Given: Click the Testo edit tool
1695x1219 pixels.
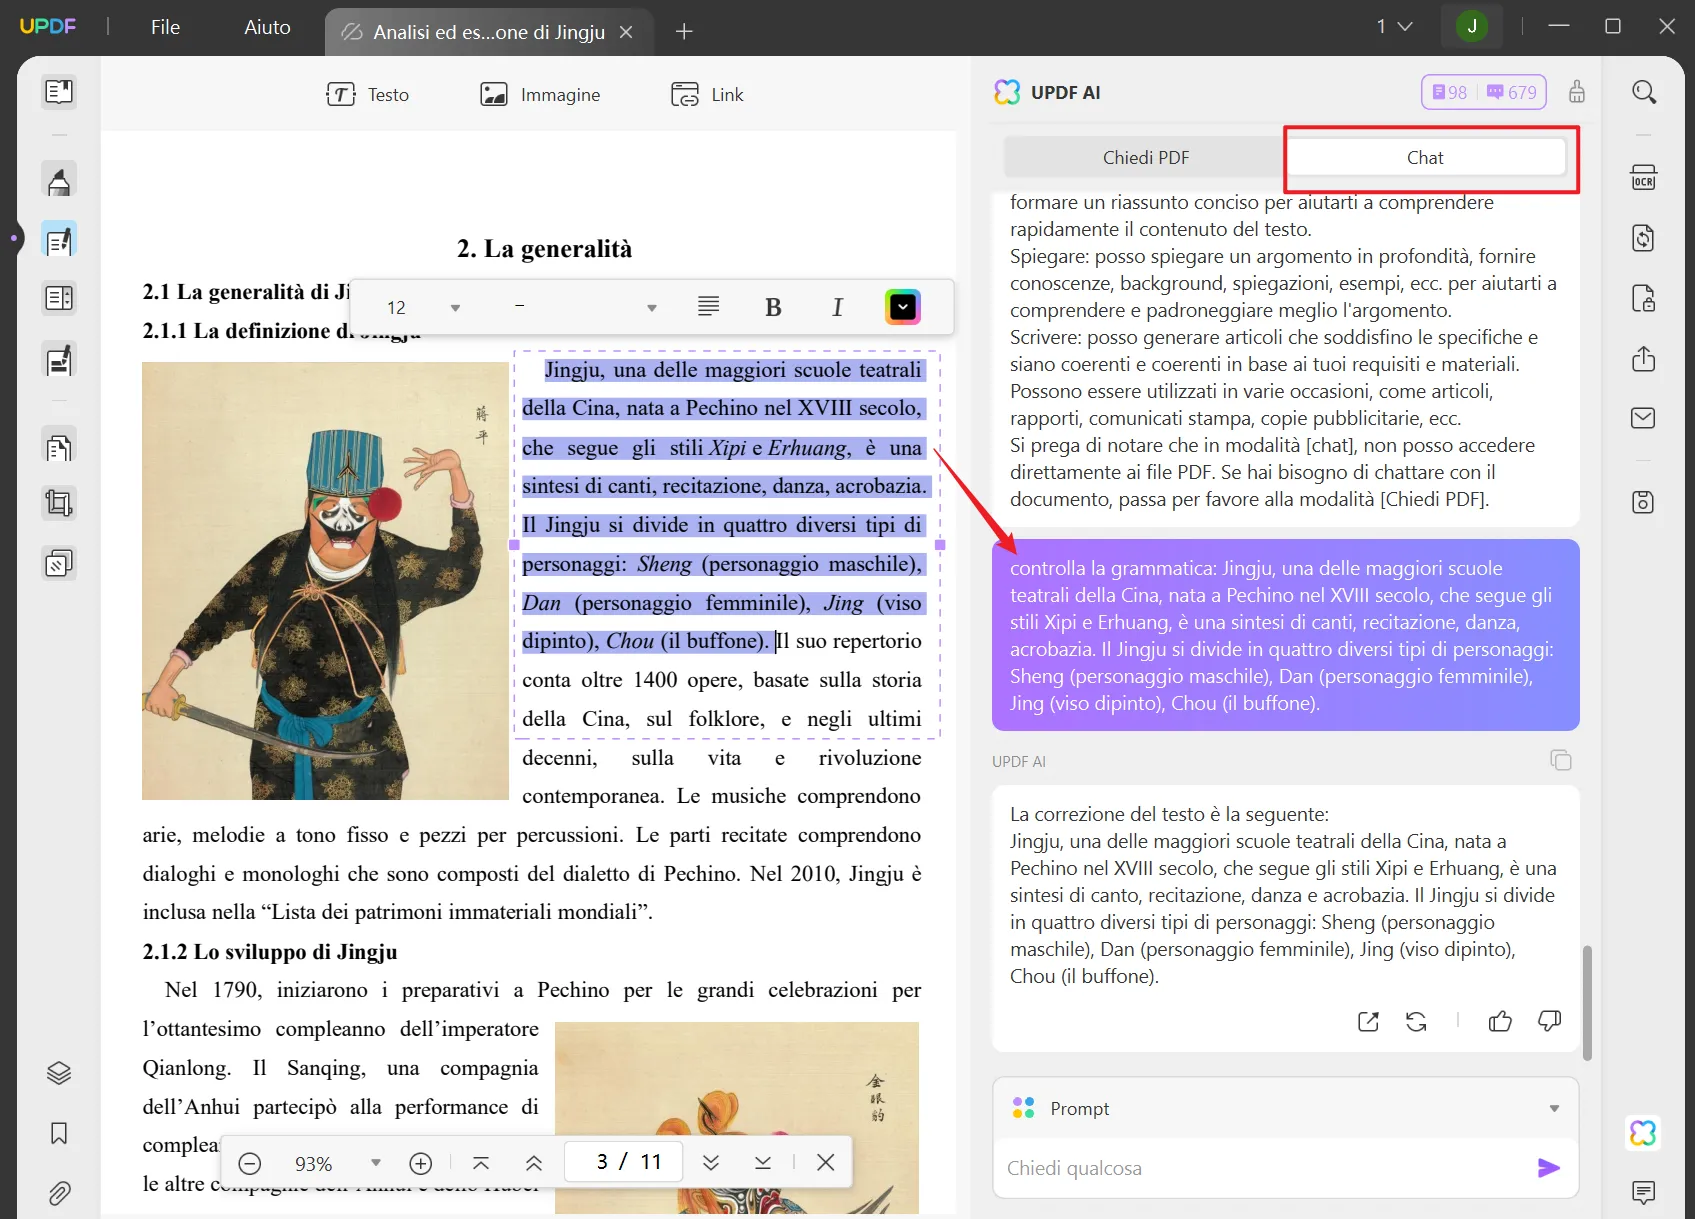Looking at the screenshot, I should 368,94.
